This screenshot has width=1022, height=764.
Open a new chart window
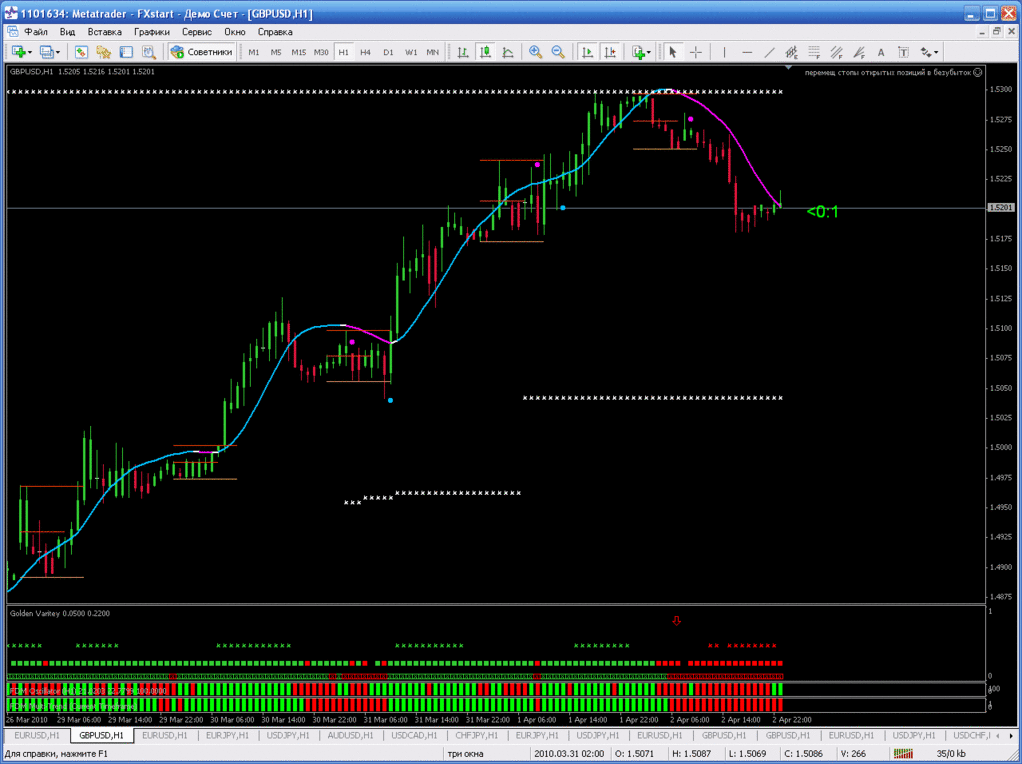[18, 52]
